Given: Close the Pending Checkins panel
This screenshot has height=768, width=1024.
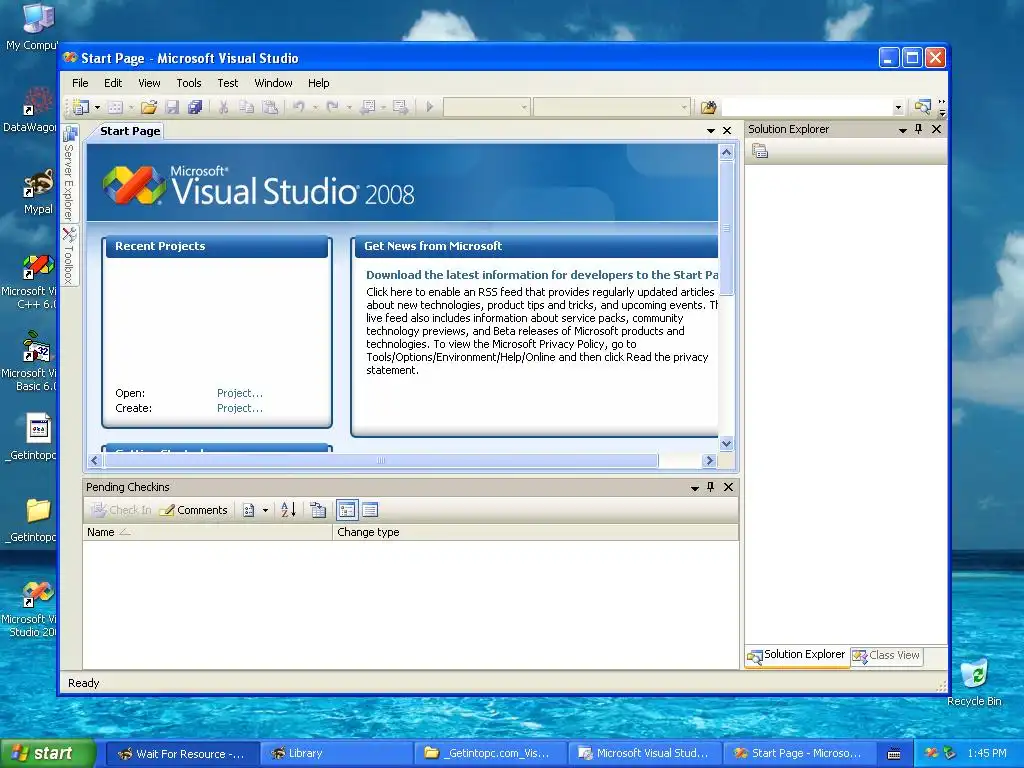Looking at the screenshot, I should (x=728, y=487).
